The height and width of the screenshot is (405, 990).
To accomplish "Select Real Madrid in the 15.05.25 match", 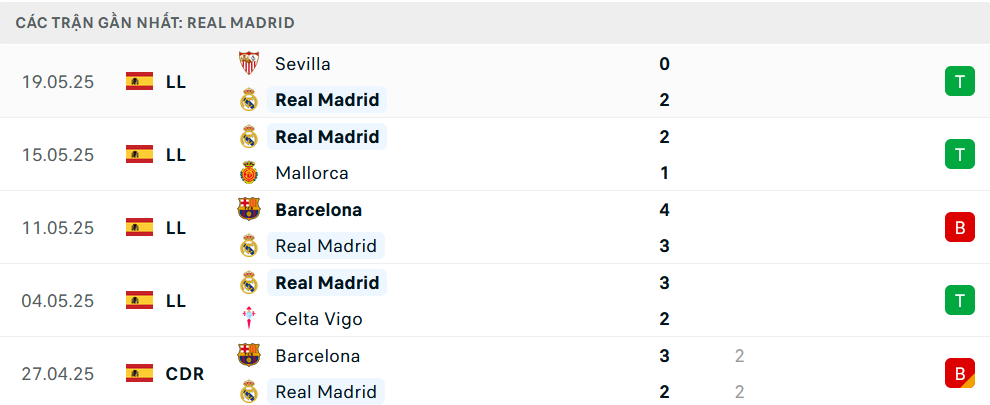I will tap(327, 137).
